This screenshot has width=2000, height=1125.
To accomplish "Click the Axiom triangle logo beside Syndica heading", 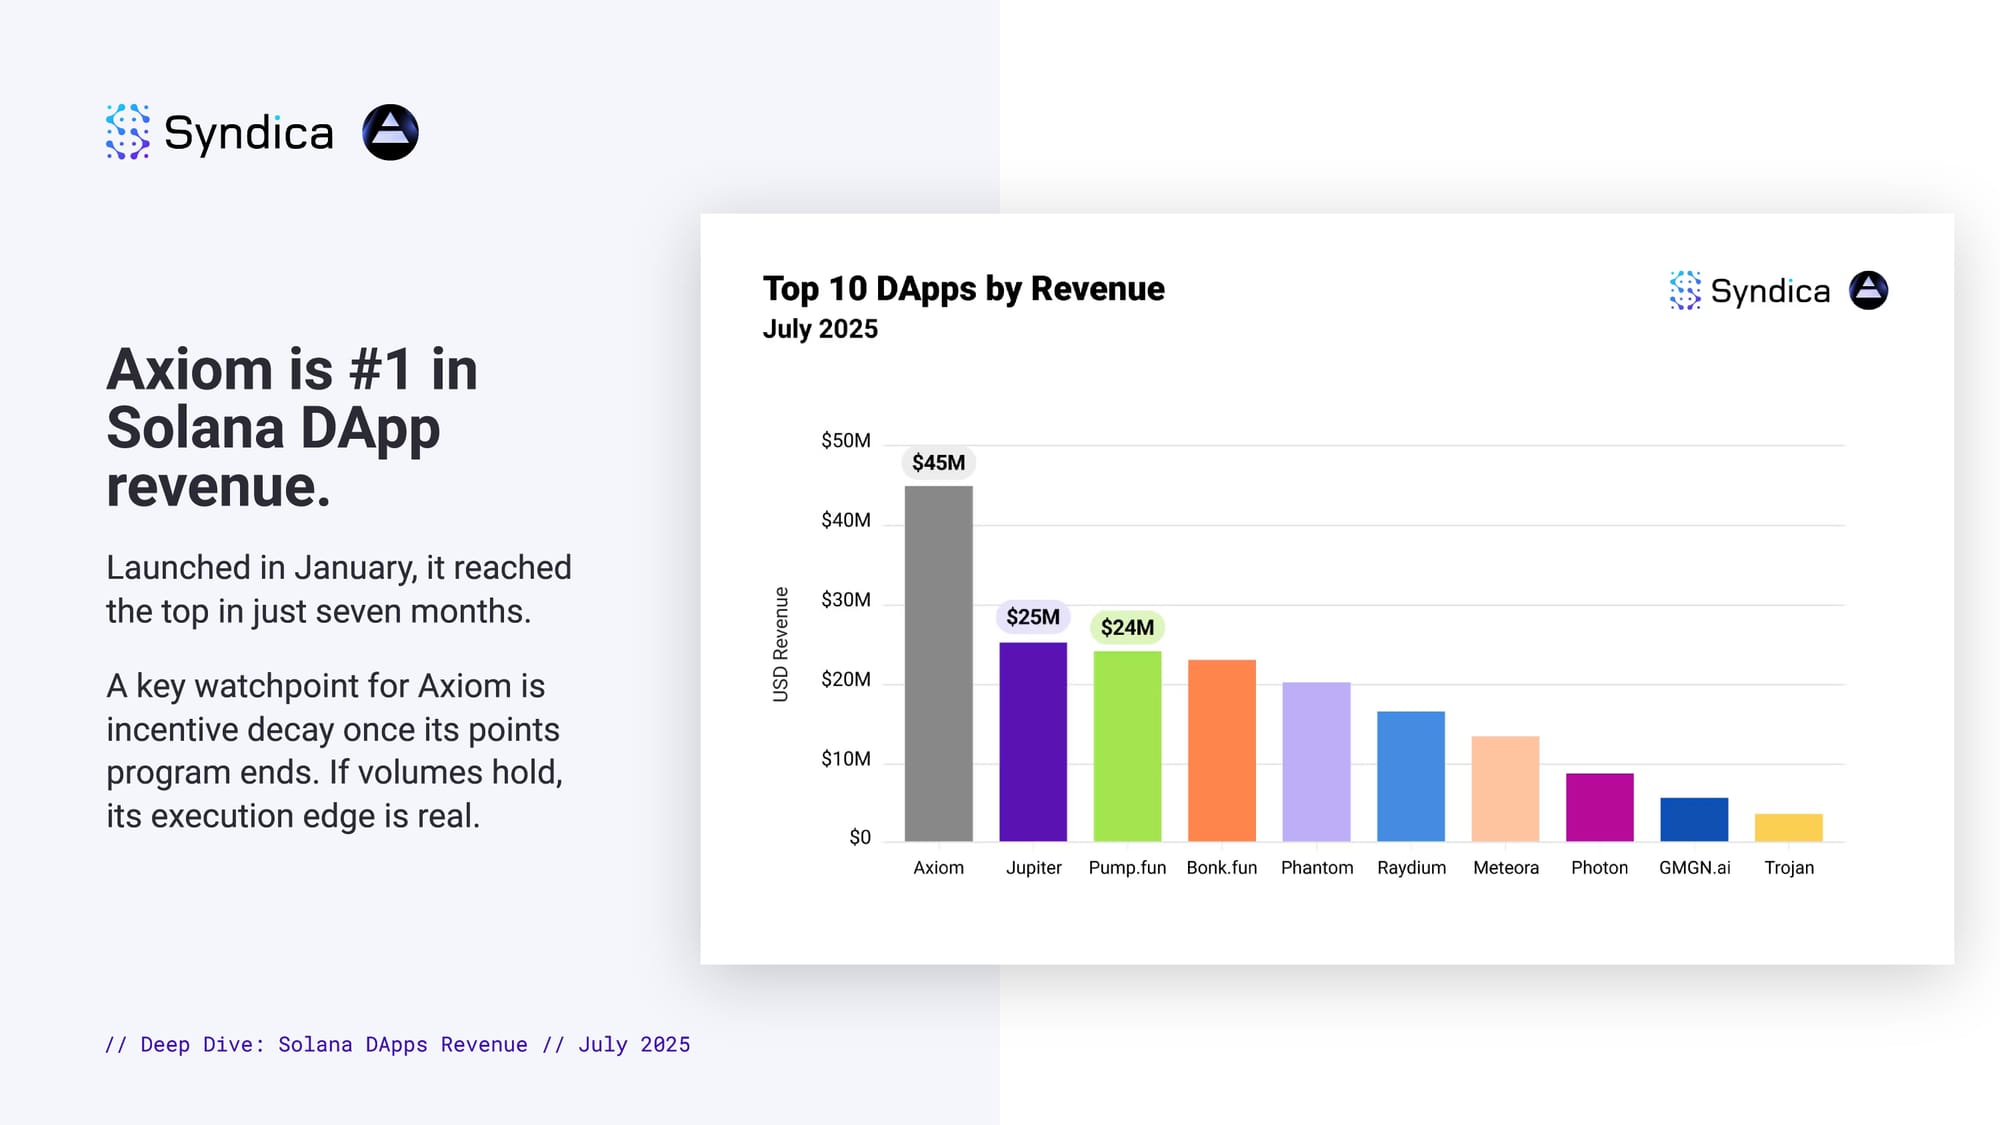I will pyautogui.click(x=390, y=132).
